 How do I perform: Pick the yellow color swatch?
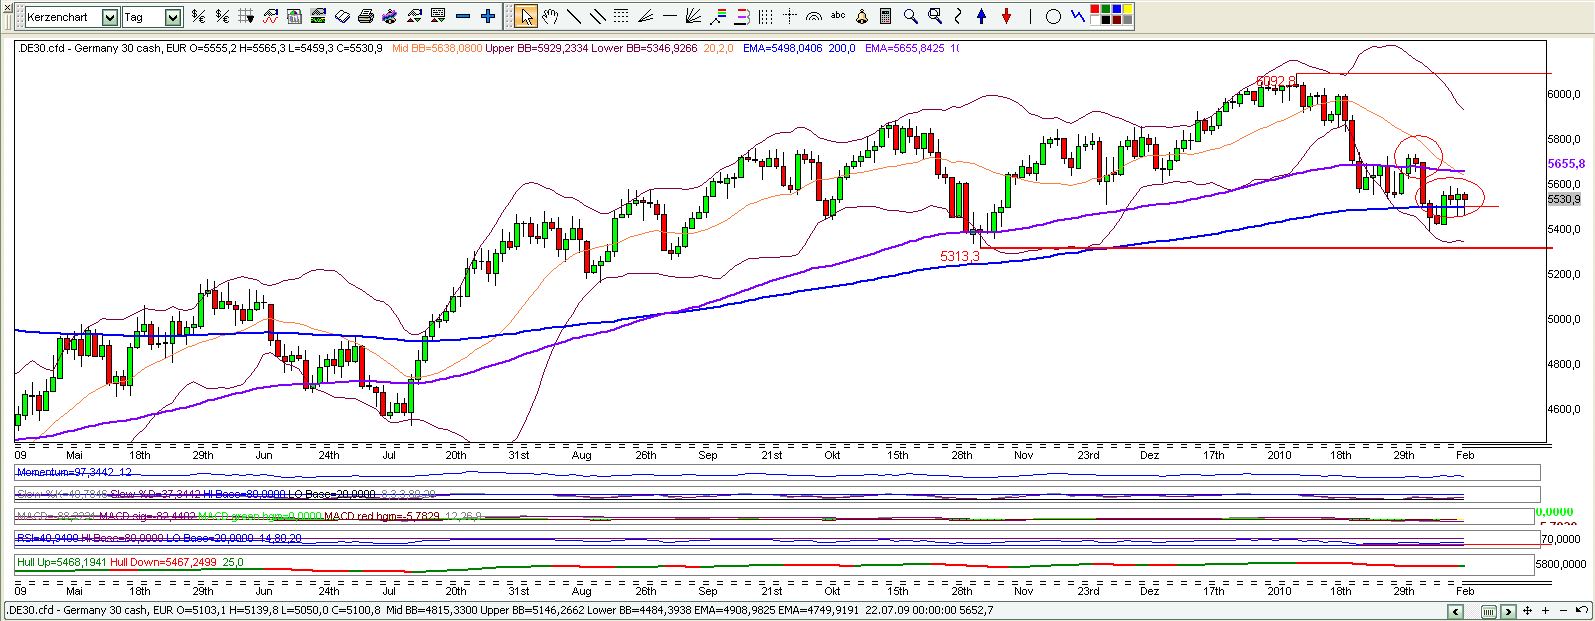pos(1128,9)
